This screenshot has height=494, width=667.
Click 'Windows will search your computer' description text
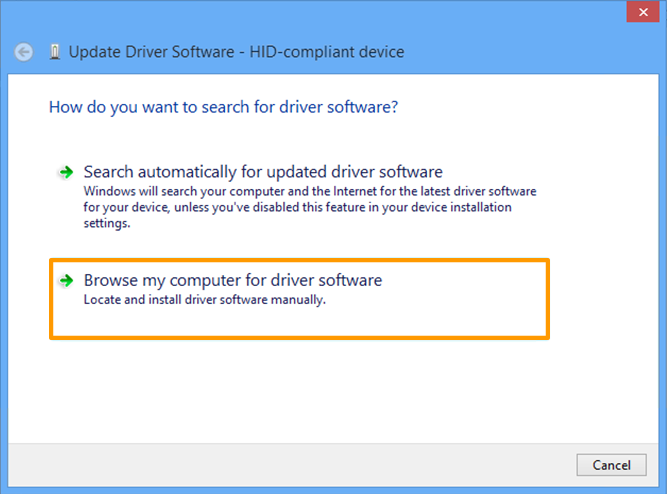point(180,190)
